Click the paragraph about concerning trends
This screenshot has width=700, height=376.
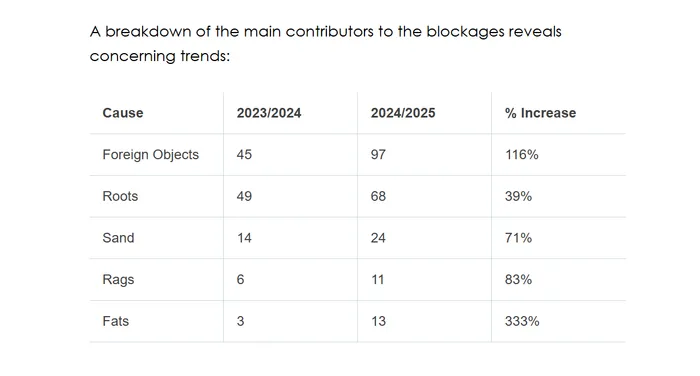(325, 44)
